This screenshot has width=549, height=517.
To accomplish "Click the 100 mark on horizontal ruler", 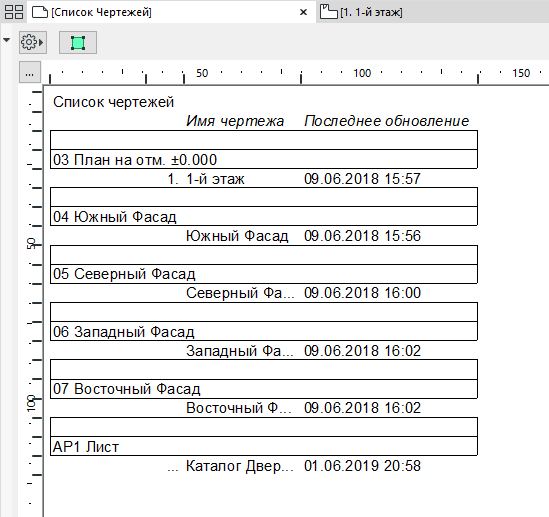I will pyautogui.click(x=362, y=73).
